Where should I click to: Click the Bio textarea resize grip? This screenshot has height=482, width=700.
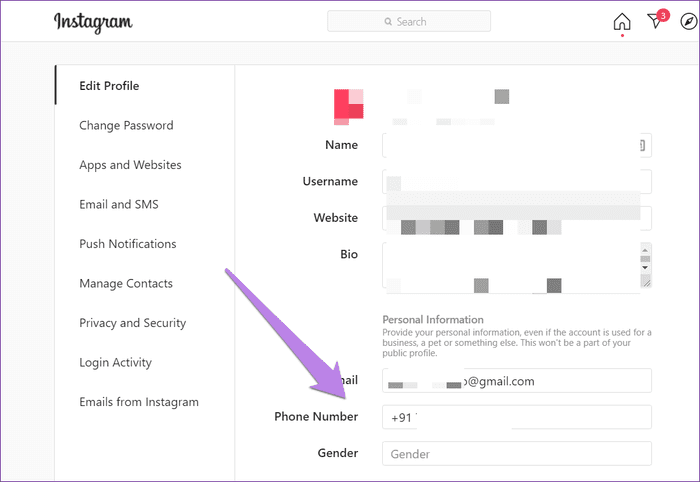tap(646, 281)
